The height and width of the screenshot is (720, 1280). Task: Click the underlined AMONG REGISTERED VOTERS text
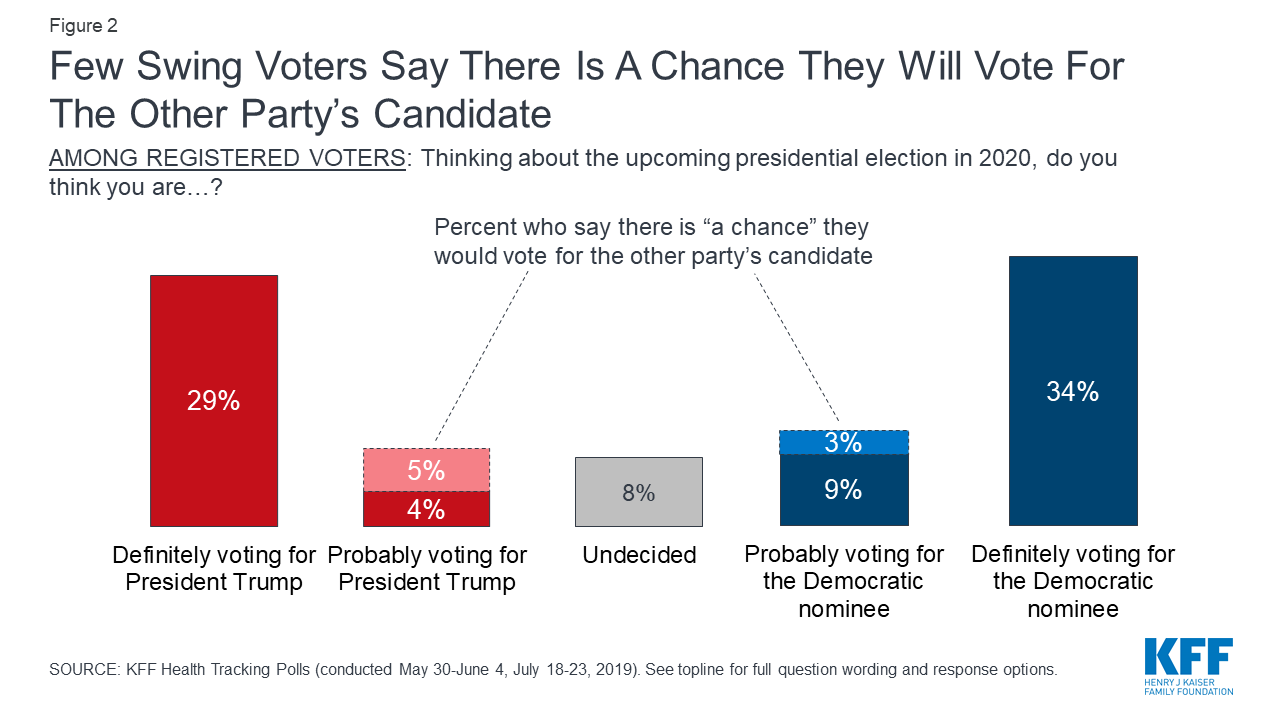(227, 160)
